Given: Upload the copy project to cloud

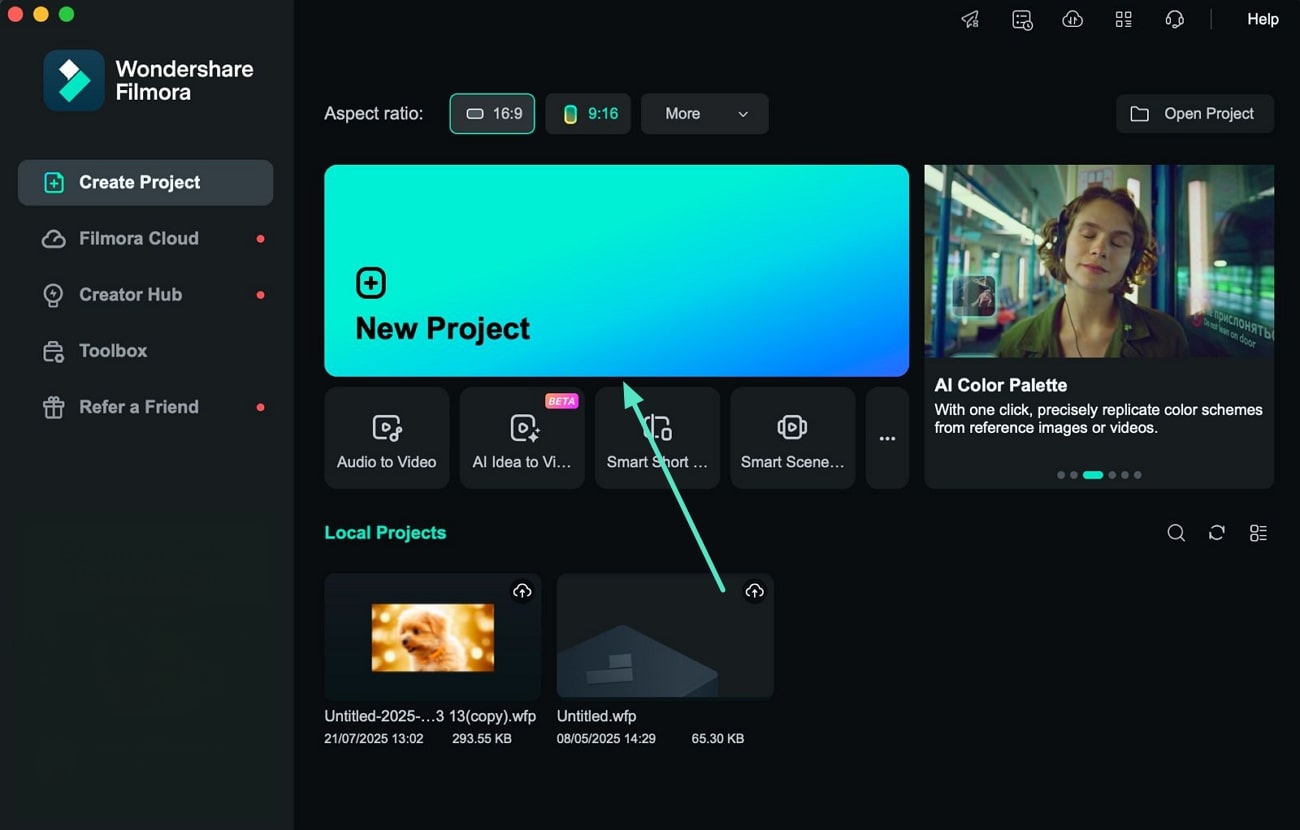Looking at the screenshot, I should (522, 592).
